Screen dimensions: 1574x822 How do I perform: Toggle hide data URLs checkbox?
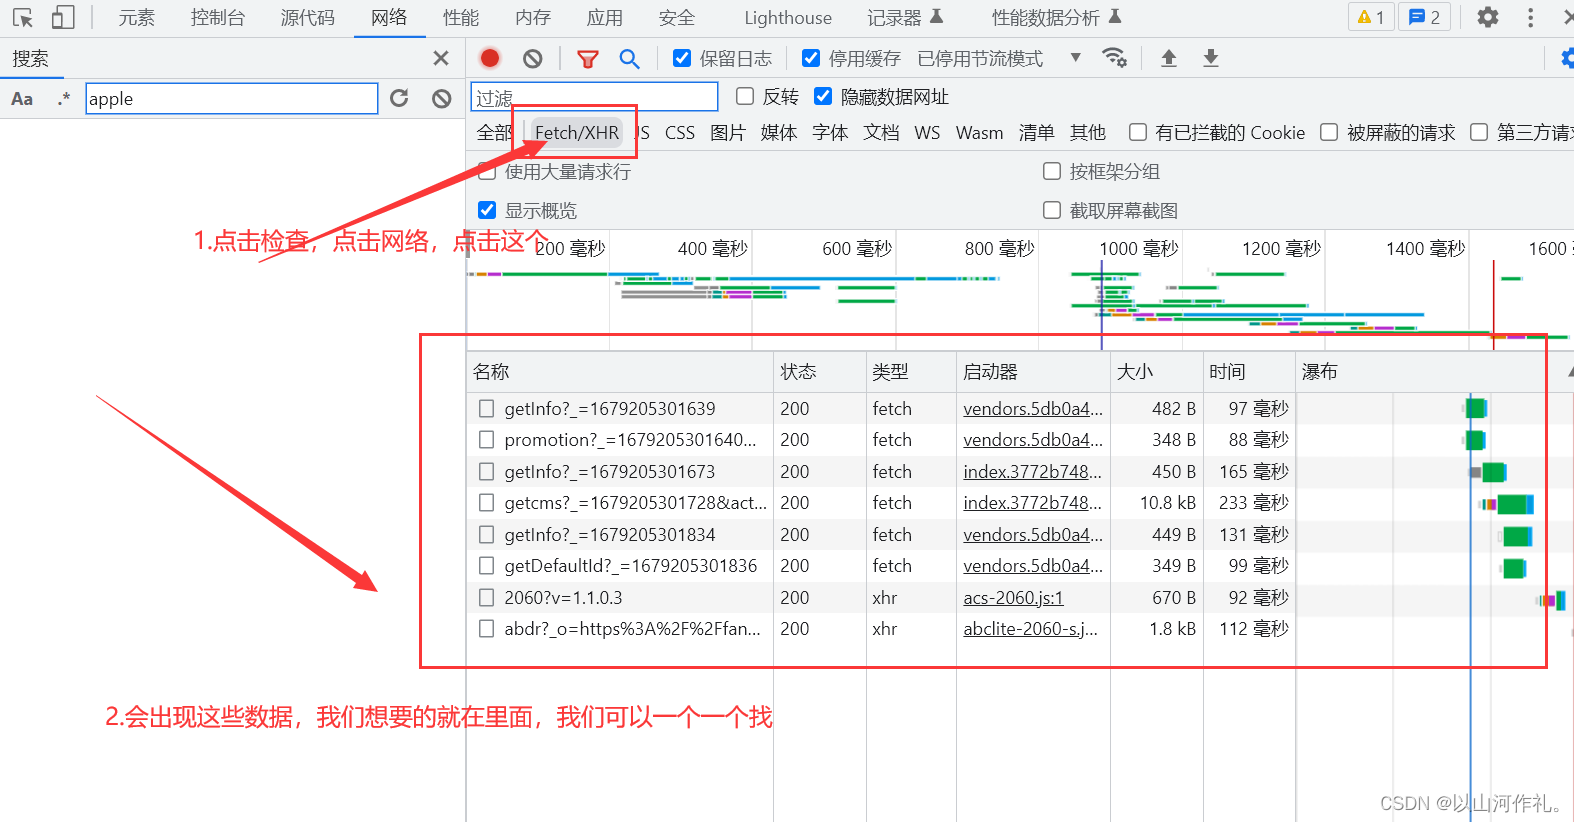tap(823, 96)
